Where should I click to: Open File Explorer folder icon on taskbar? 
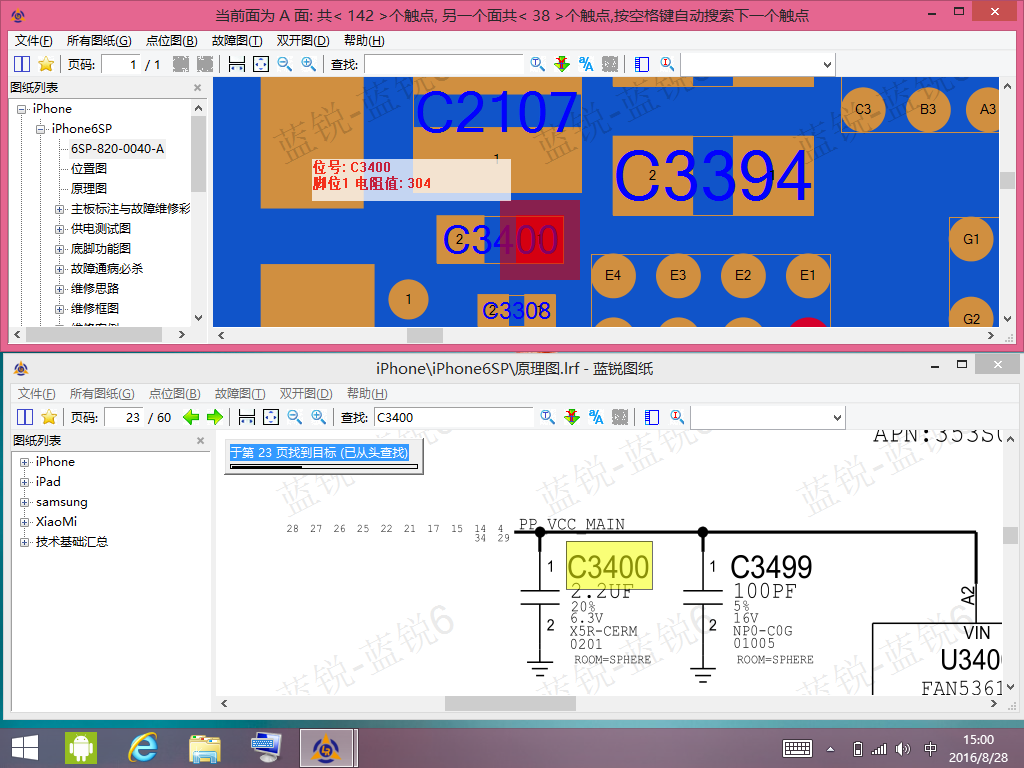coord(204,748)
